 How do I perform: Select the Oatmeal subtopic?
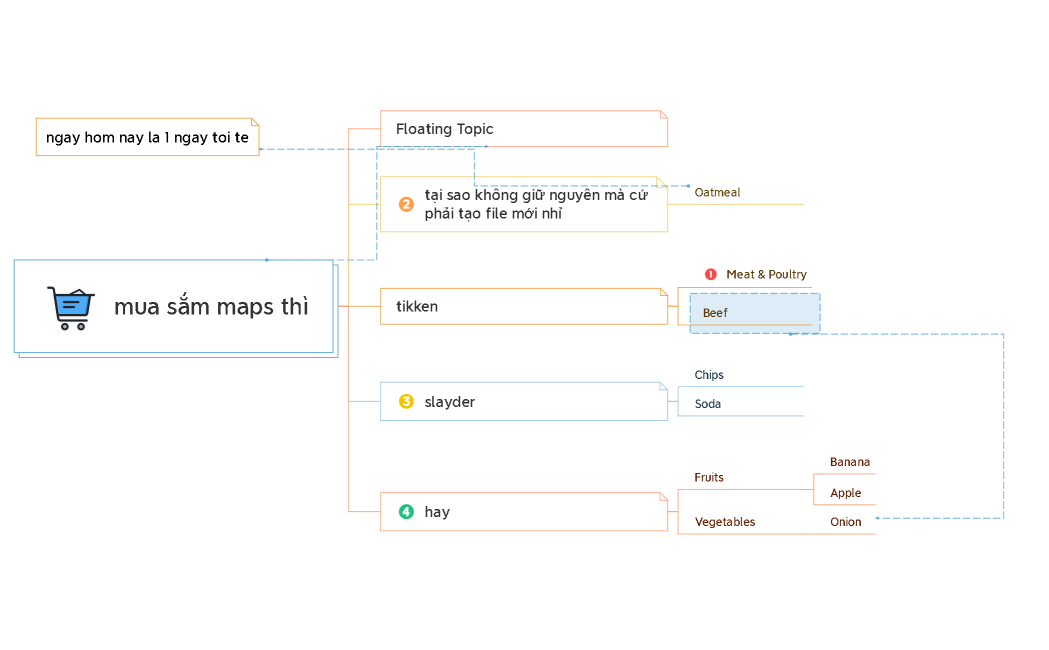(x=717, y=192)
